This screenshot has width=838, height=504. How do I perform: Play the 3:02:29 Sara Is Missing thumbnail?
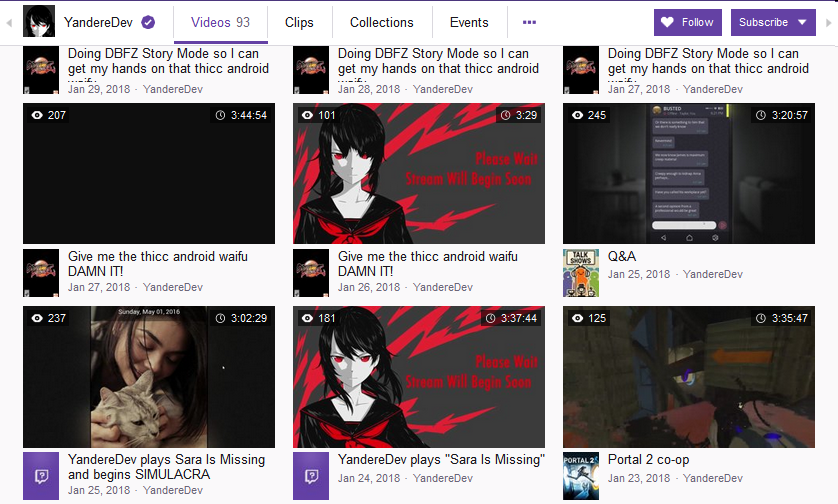pos(149,377)
